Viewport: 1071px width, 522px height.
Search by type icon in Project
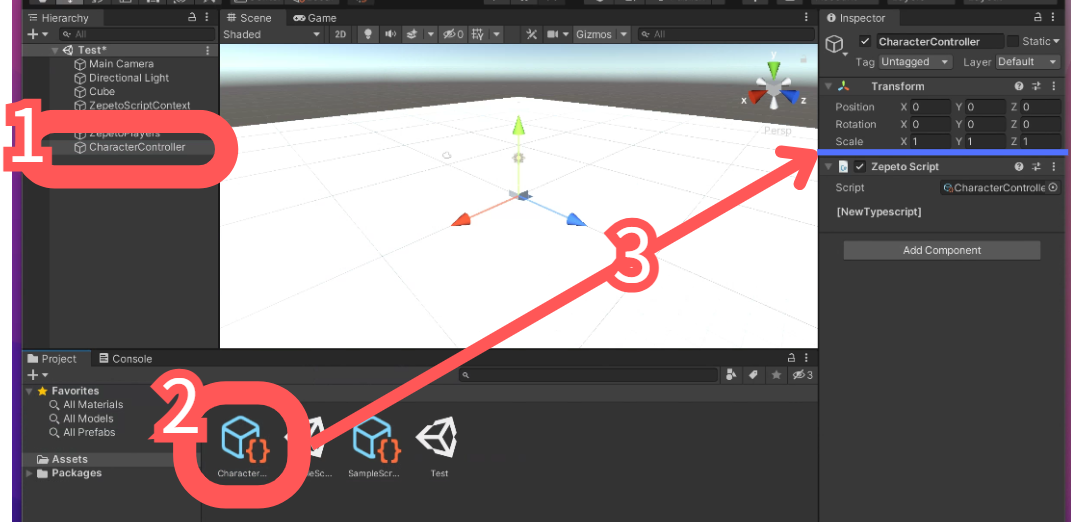(731, 374)
